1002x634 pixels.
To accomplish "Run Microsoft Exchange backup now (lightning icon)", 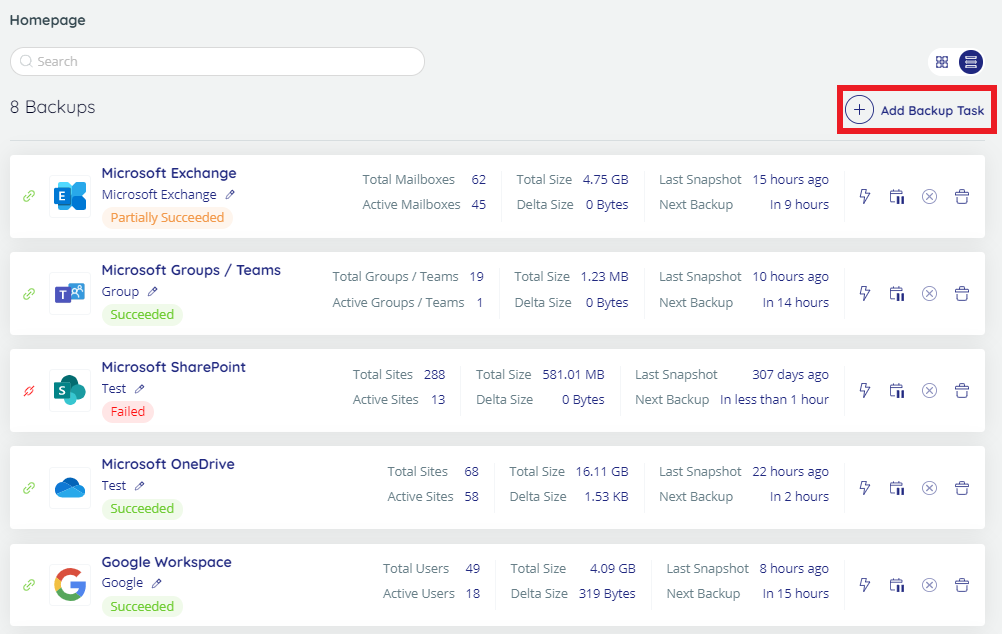I will coord(865,196).
